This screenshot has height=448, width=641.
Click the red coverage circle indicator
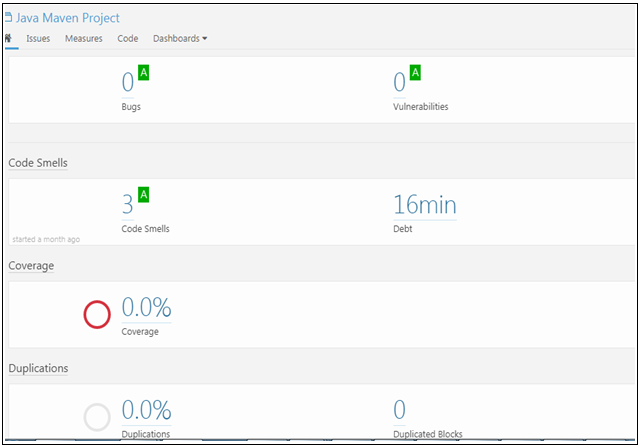click(x=97, y=315)
